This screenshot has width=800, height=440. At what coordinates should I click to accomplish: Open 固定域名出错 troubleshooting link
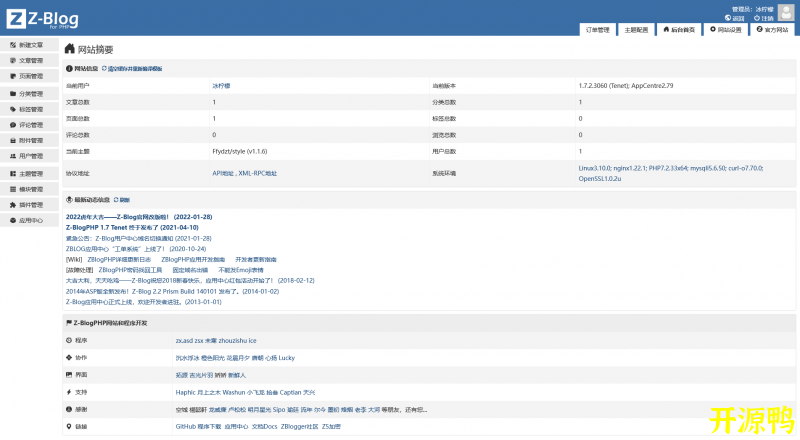click(x=190, y=270)
